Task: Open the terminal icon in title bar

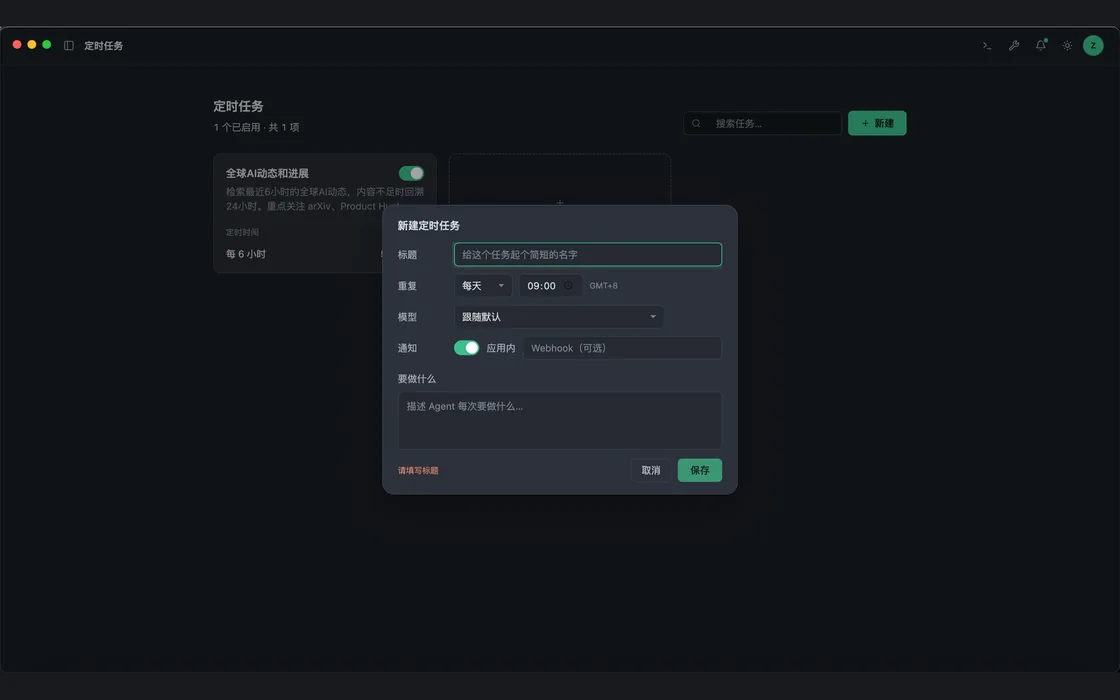Action: (x=986, y=45)
